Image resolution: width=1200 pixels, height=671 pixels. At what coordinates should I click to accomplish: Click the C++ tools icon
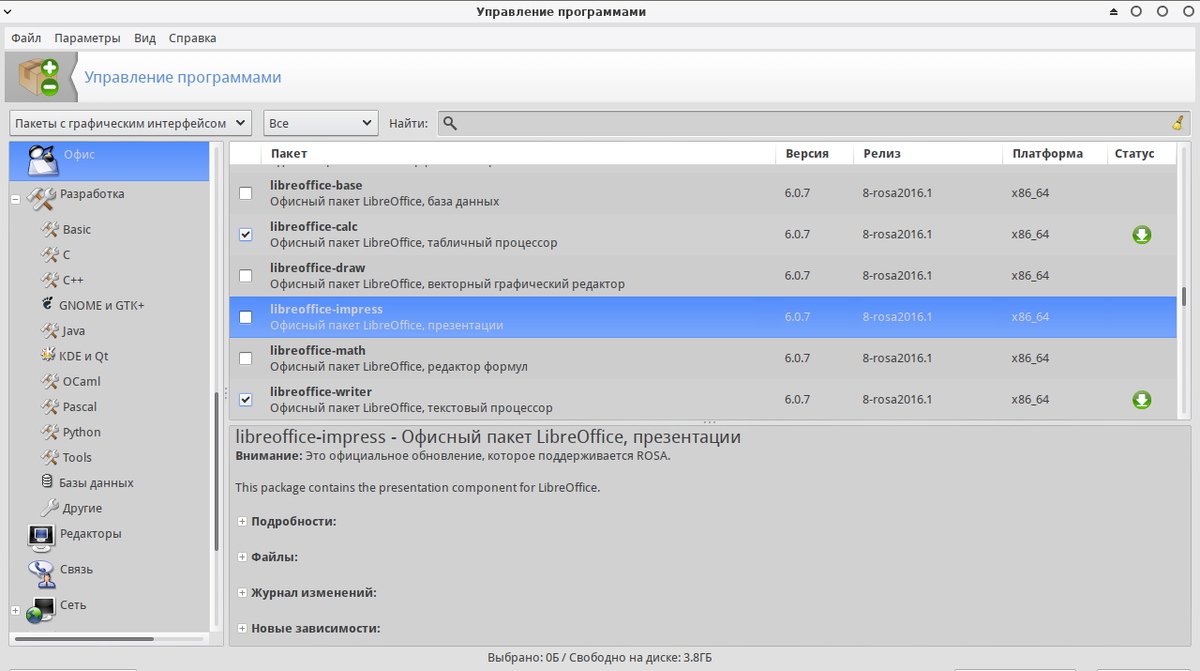[x=49, y=280]
